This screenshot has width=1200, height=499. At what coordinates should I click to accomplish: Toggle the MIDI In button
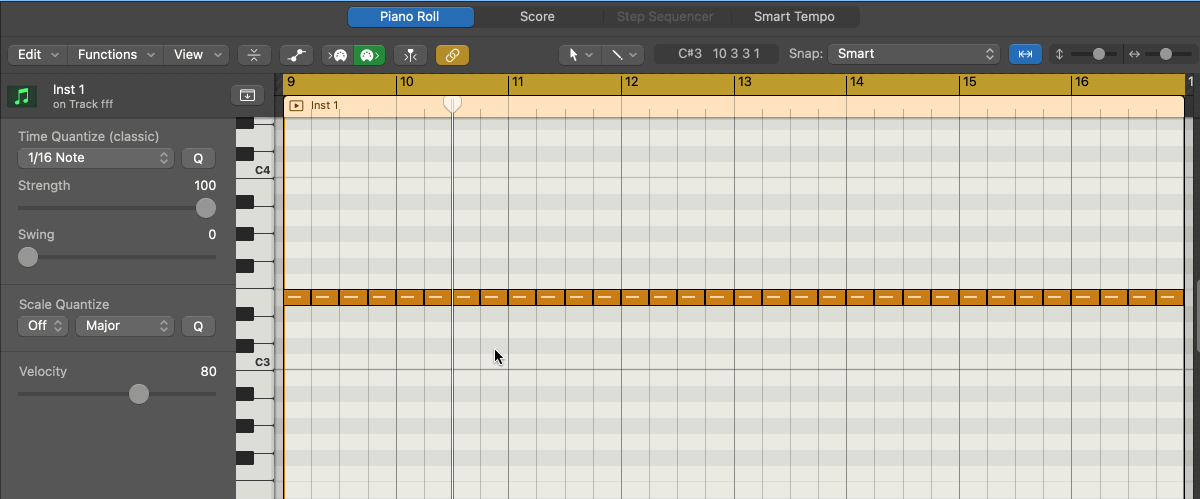337,55
